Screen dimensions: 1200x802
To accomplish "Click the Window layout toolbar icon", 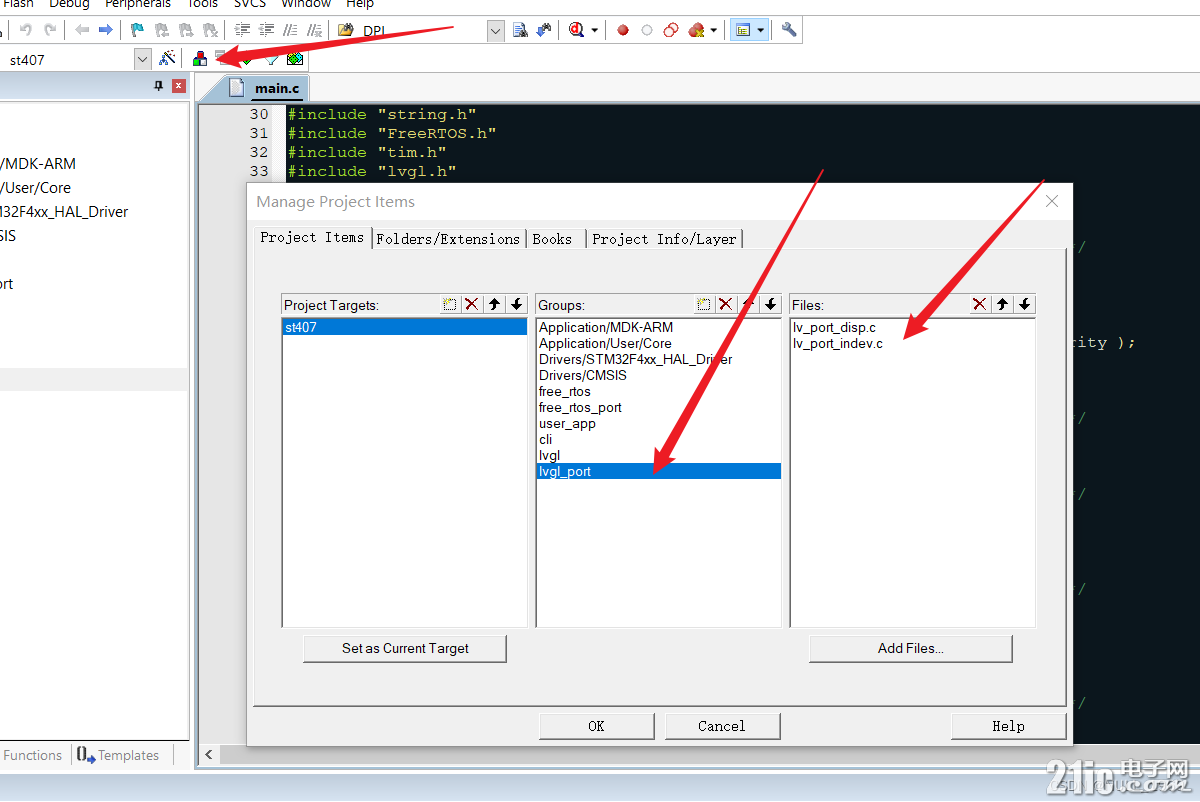I will pyautogui.click(x=743, y=30).
